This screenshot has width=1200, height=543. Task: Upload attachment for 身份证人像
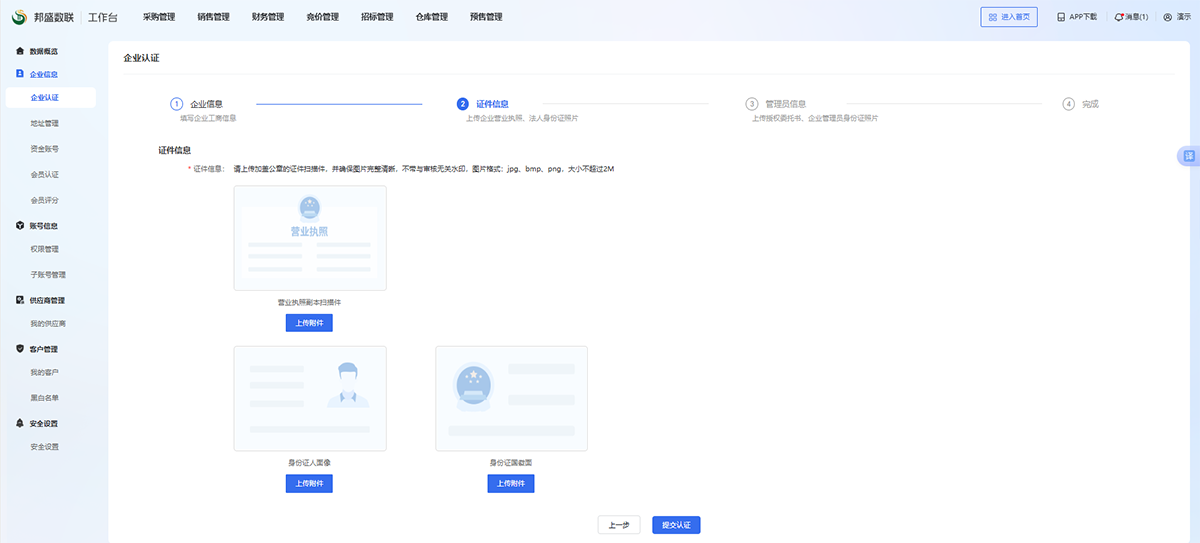tap(309, 484)
